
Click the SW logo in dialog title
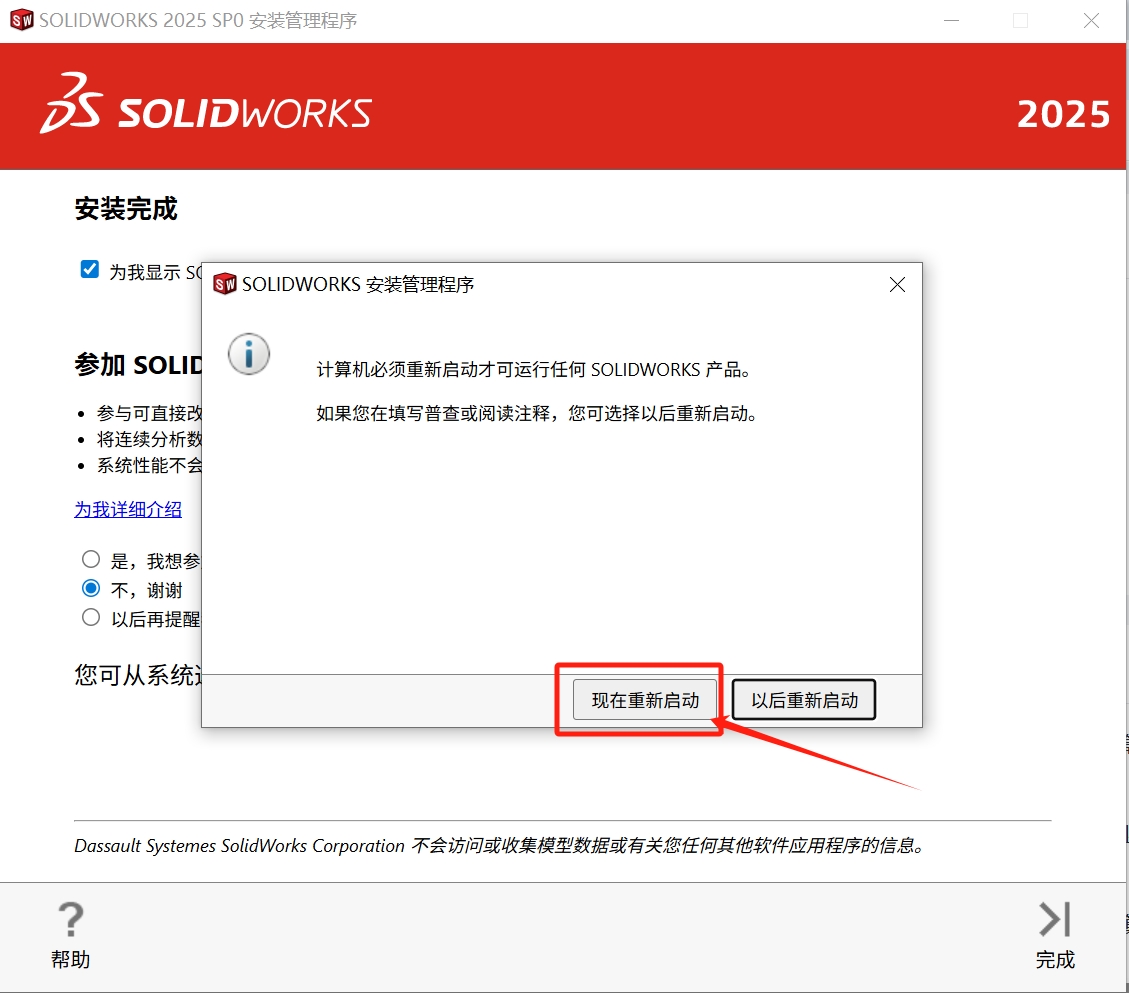click(x=225, y=284)
